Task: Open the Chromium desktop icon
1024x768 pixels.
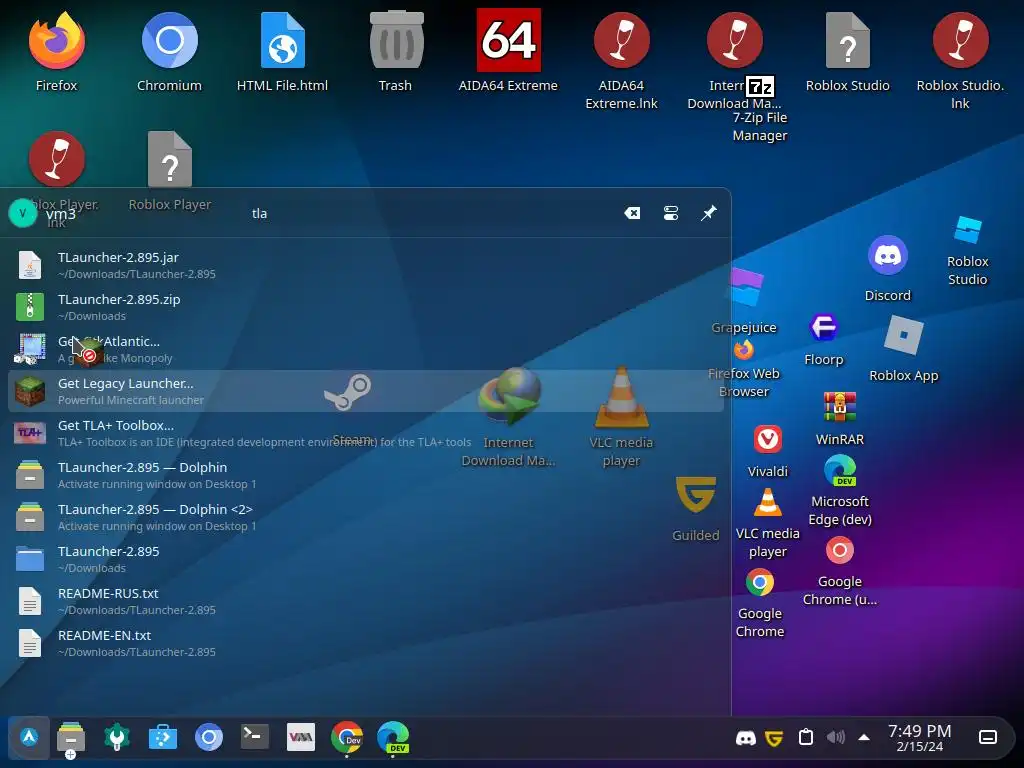Action: [169, 52]
